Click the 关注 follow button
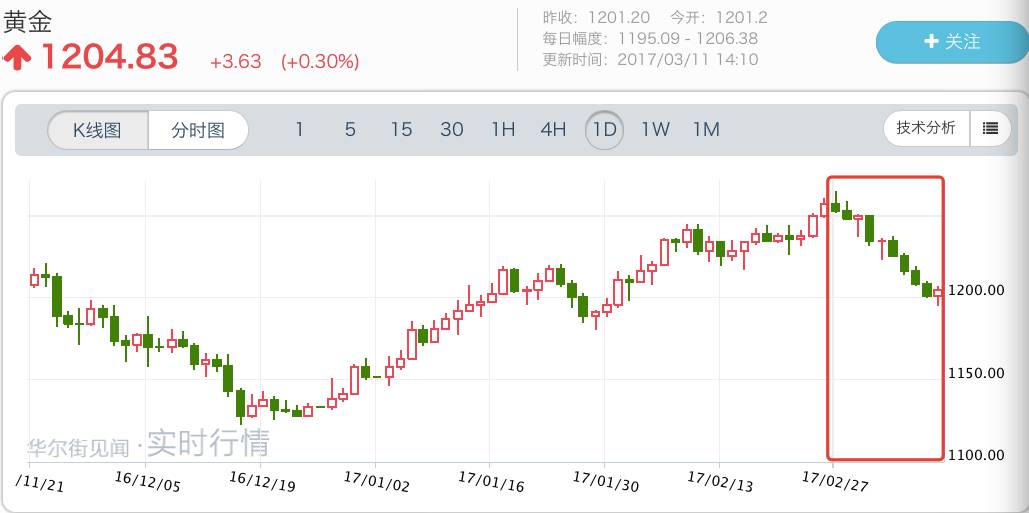The width and height of the screenshot is (1029, 513). pos(952,42)
